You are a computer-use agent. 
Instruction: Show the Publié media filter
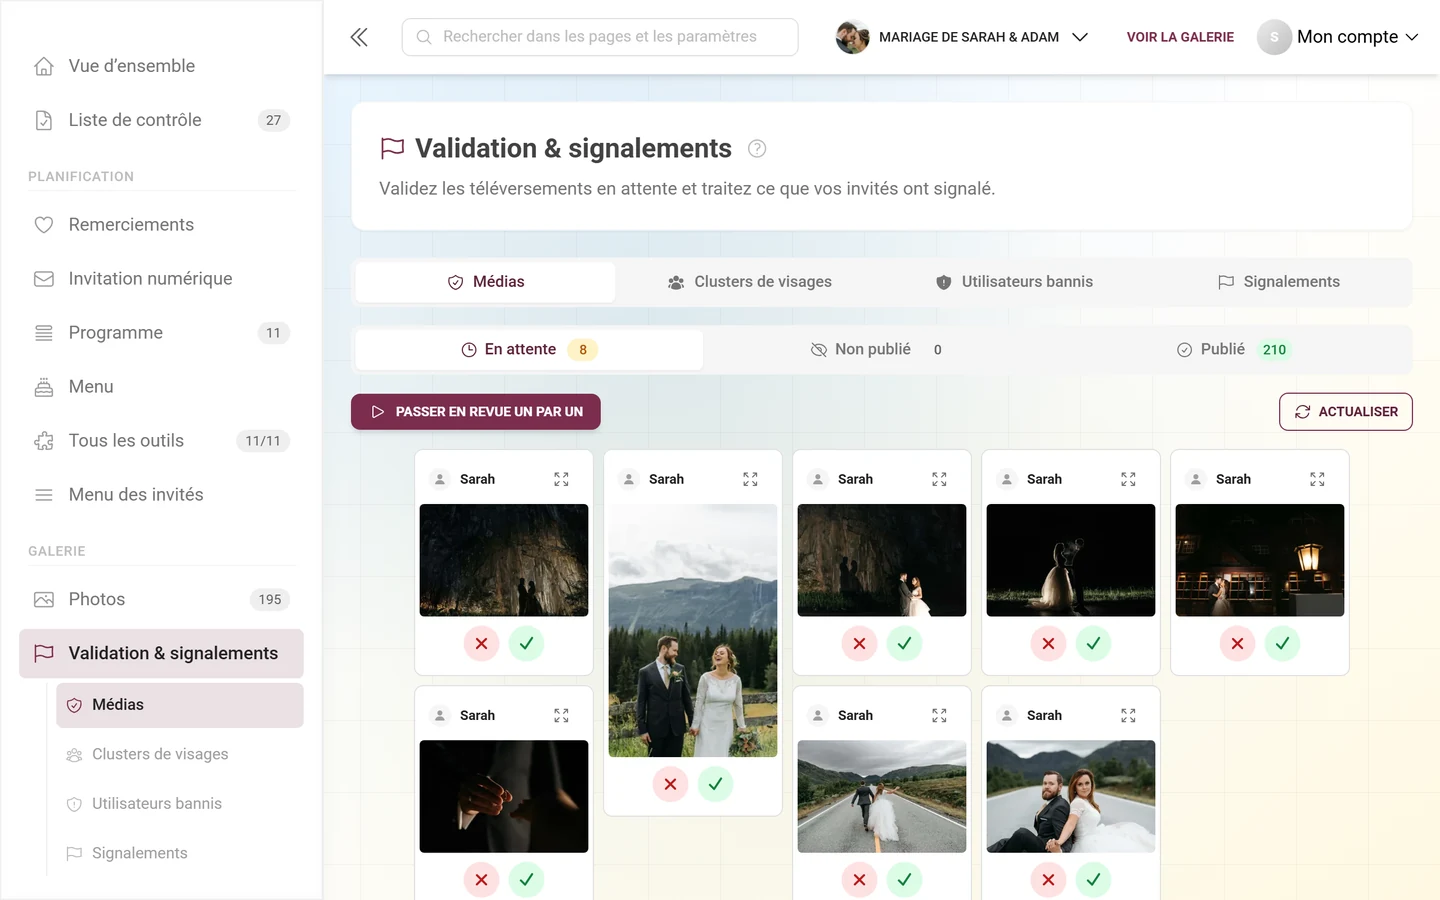click(x=1233, y=350)
